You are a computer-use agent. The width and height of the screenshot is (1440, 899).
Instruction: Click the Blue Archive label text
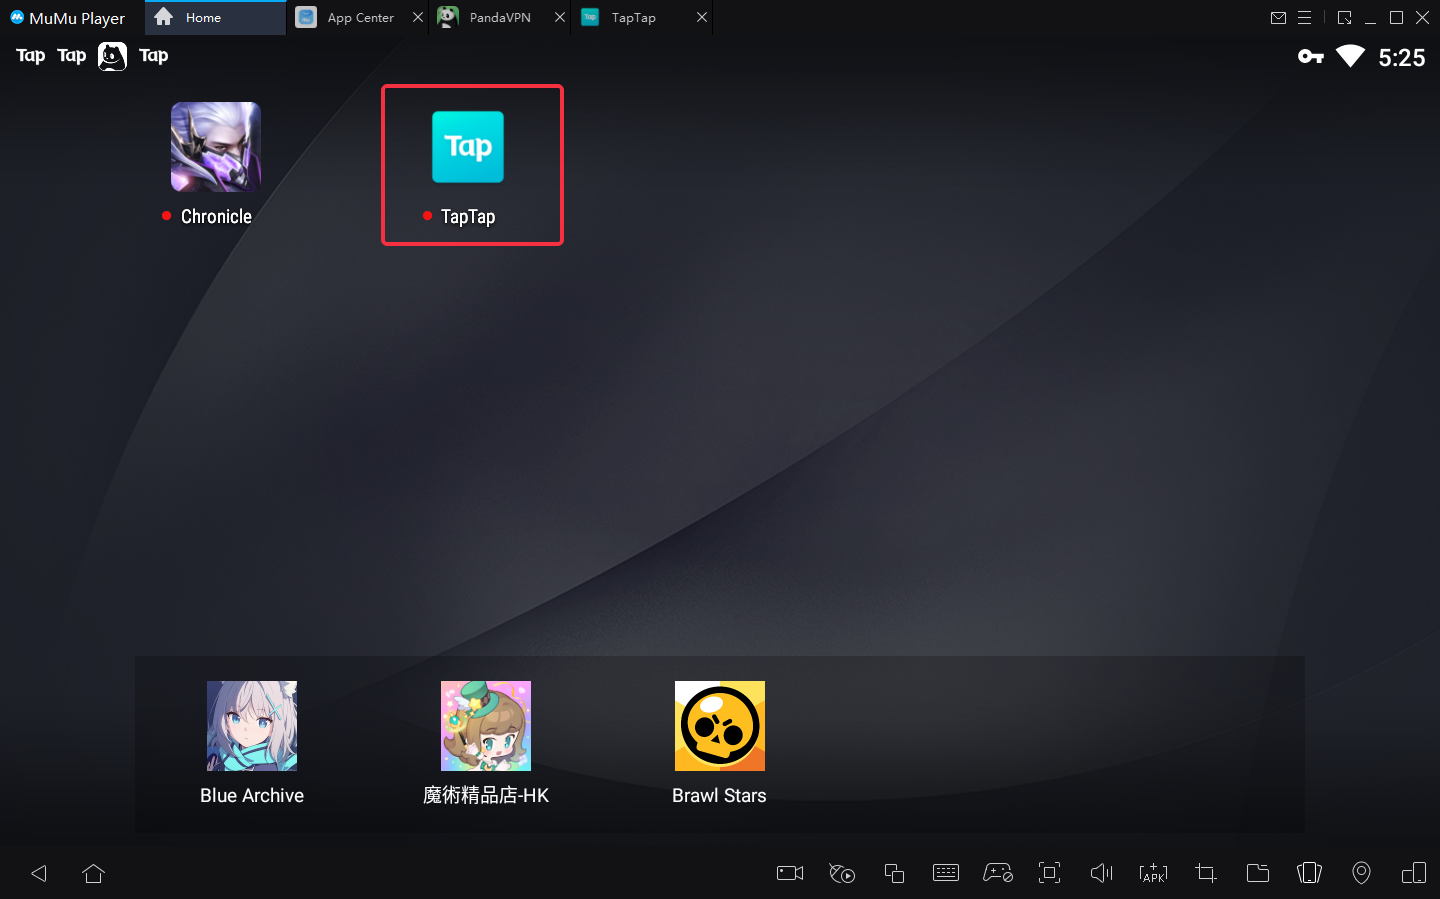pyautogui.click(x=252, y=795)
